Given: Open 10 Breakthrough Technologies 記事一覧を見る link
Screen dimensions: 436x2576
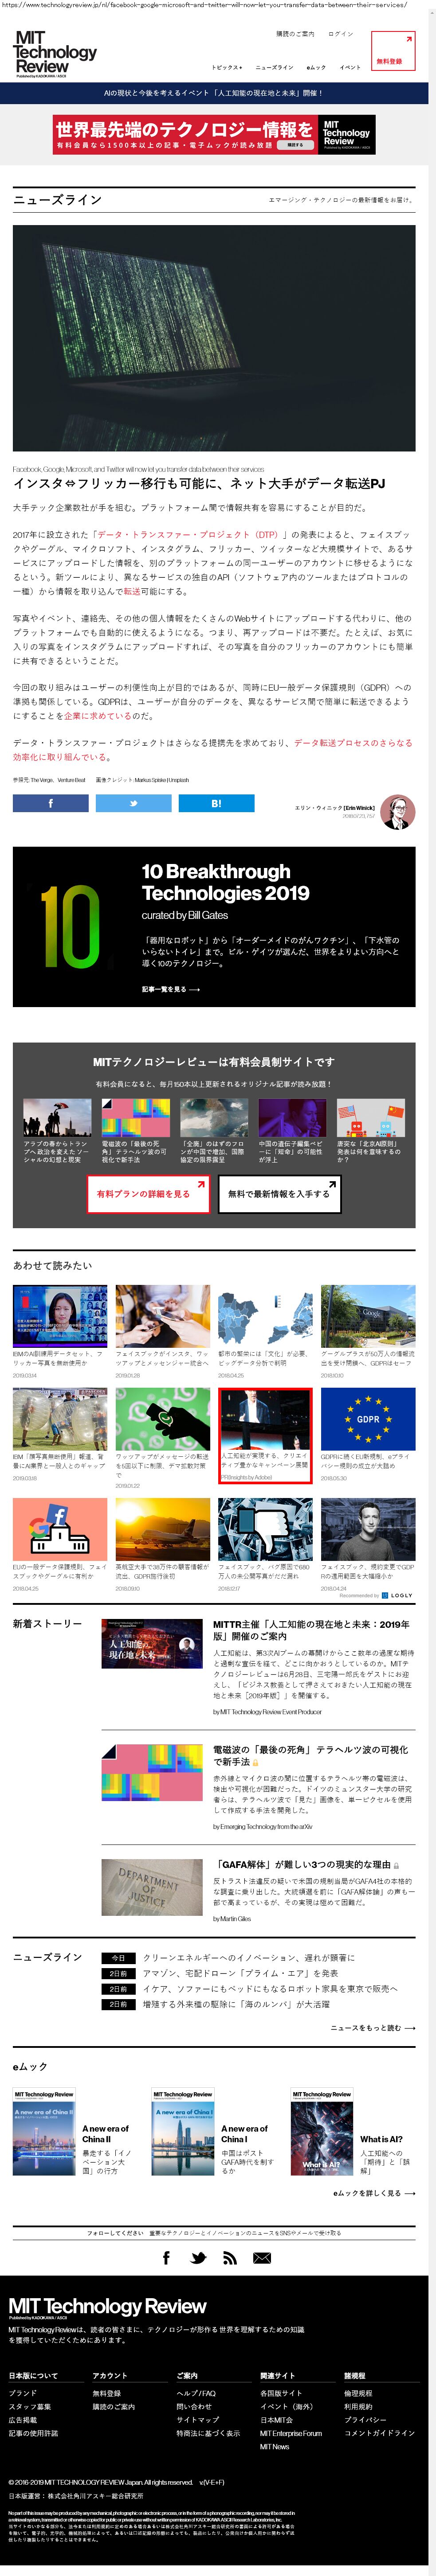Looking at the screenshot, I should tap(171, 989).
